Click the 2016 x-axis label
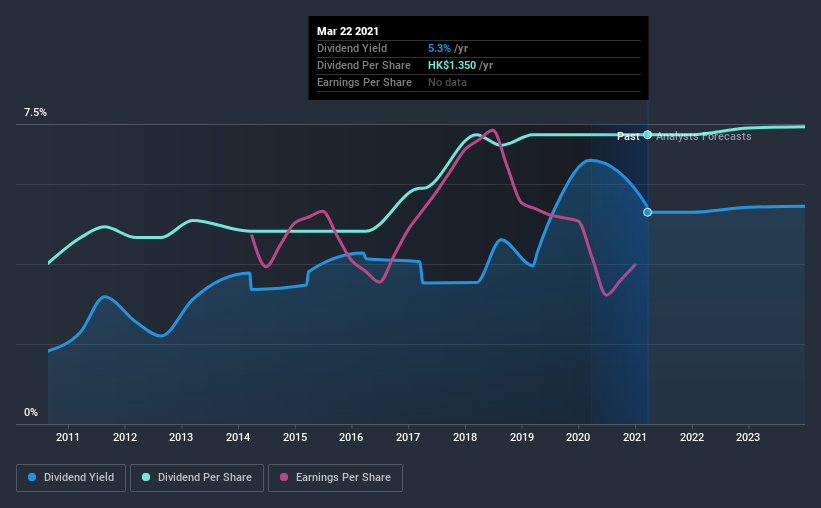This screenshot has height=508, width=821. (351, 437)
